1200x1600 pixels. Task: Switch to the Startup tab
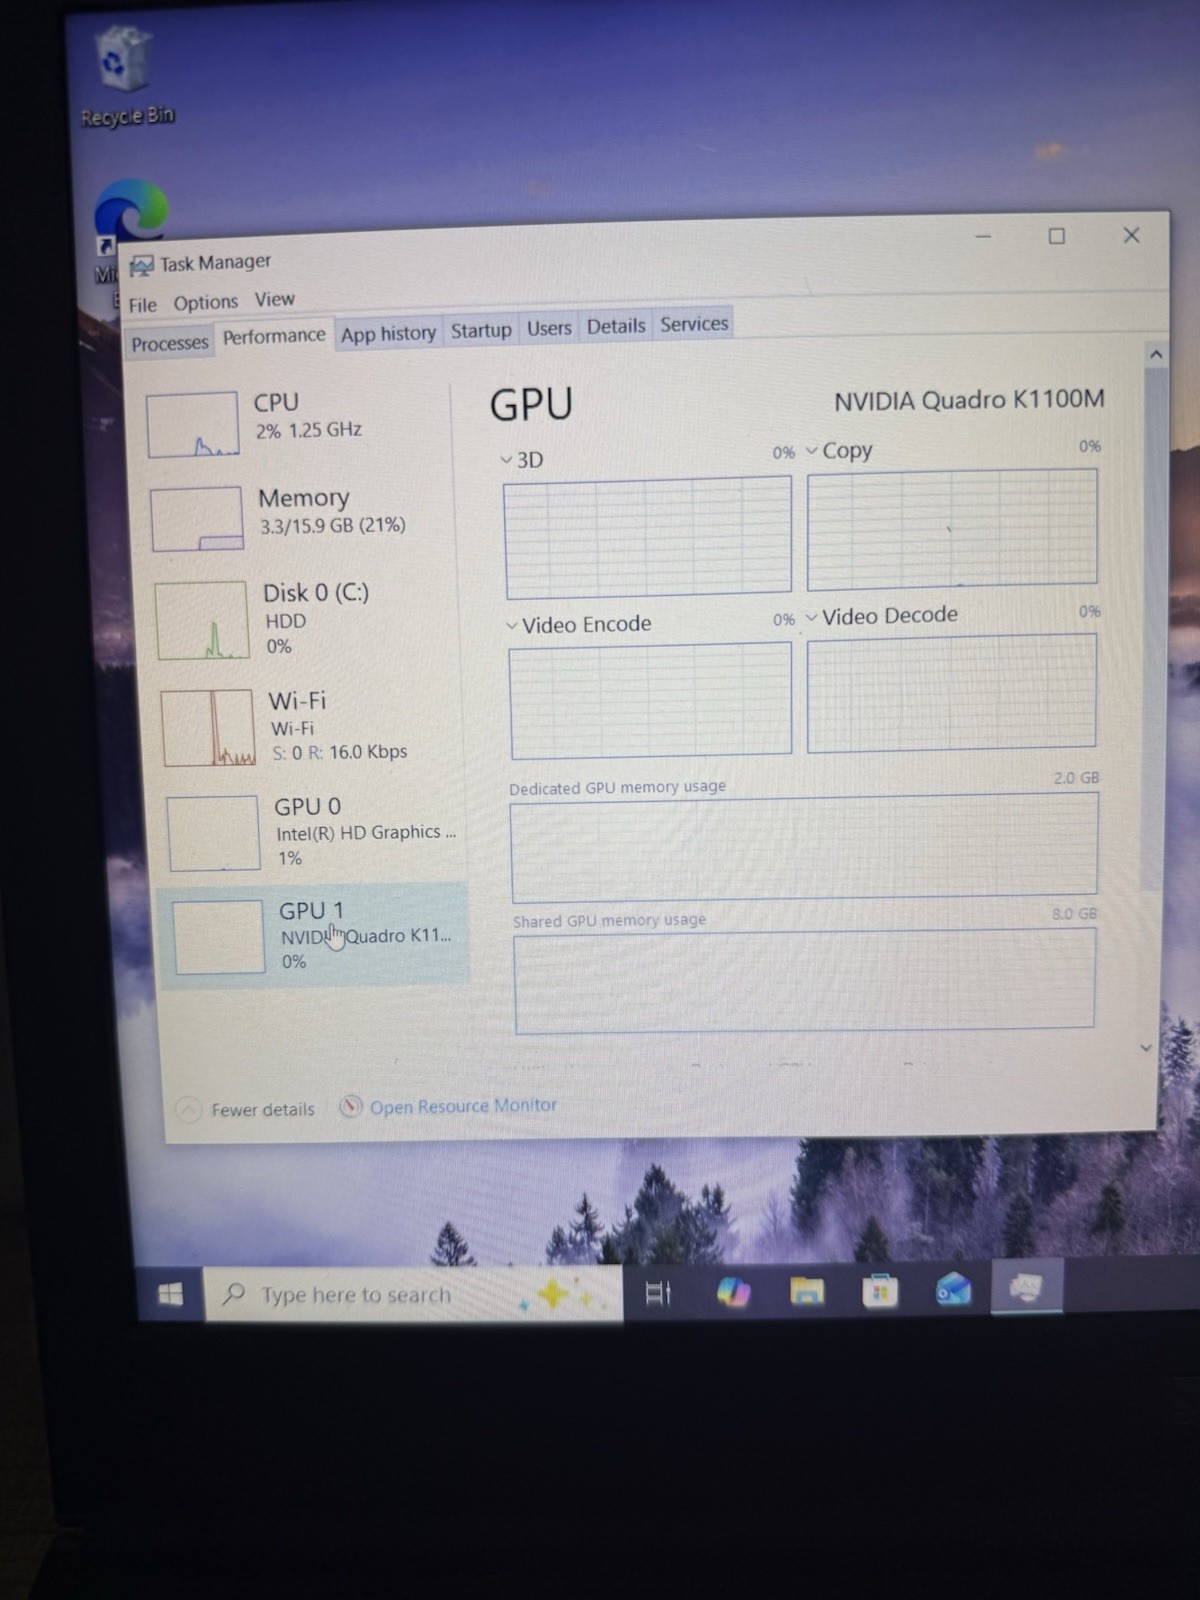pos(481,330)
